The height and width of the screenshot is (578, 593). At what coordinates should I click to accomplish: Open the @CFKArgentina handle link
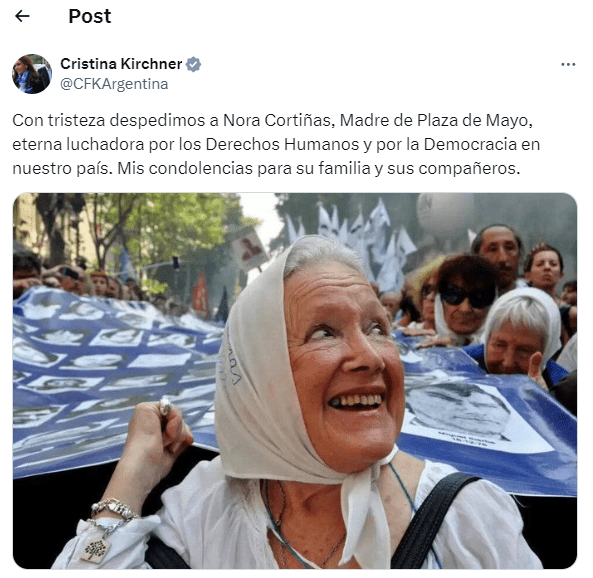[x=114, y=84]
